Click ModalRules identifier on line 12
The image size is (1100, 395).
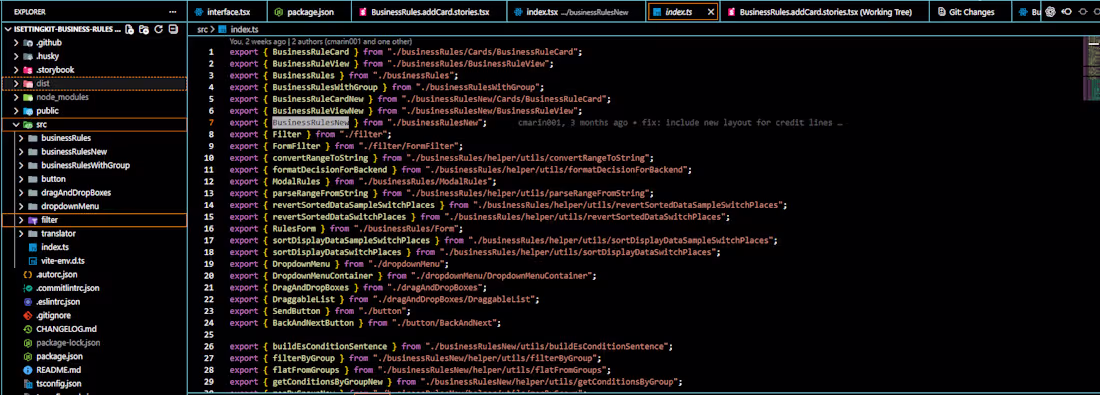[x=296, y=182]
